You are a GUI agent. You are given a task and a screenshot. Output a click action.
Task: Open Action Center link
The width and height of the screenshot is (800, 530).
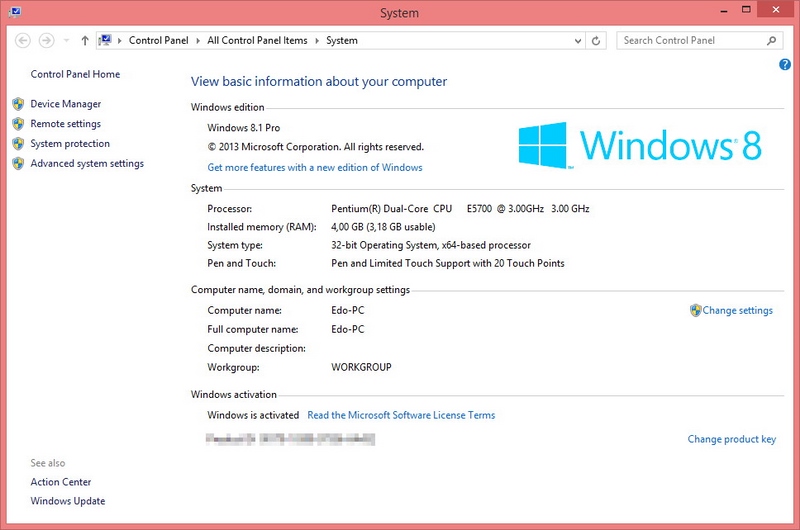pyautogui.click(x=61, y=482)
